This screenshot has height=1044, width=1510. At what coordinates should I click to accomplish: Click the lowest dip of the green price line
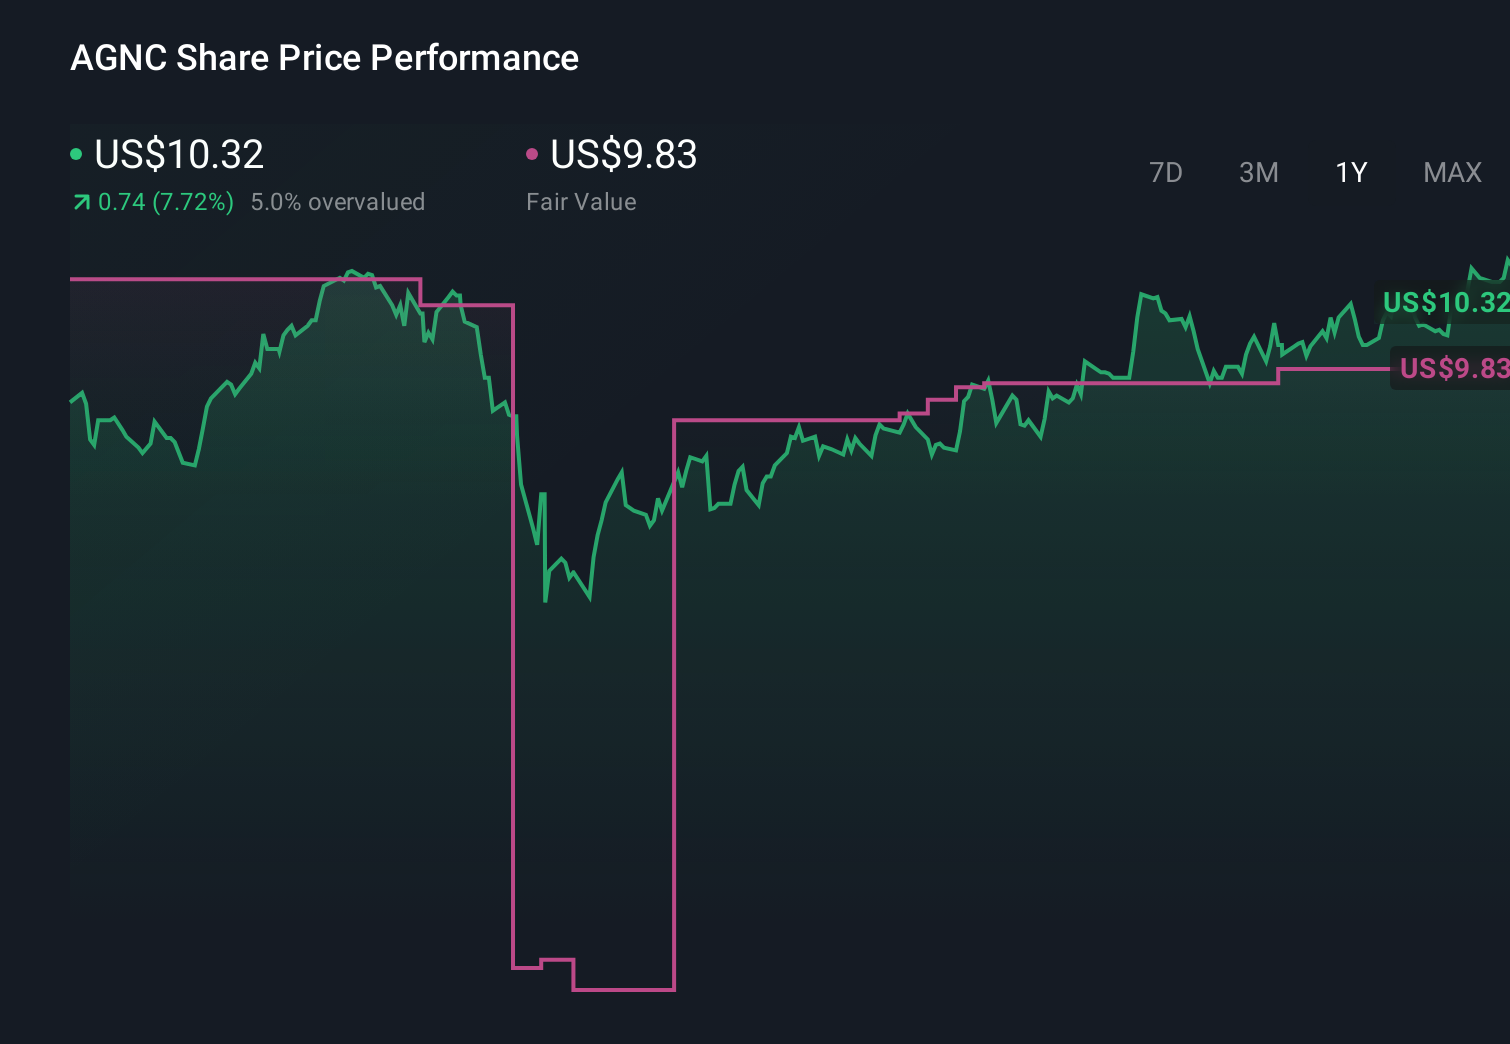[546, 601]
